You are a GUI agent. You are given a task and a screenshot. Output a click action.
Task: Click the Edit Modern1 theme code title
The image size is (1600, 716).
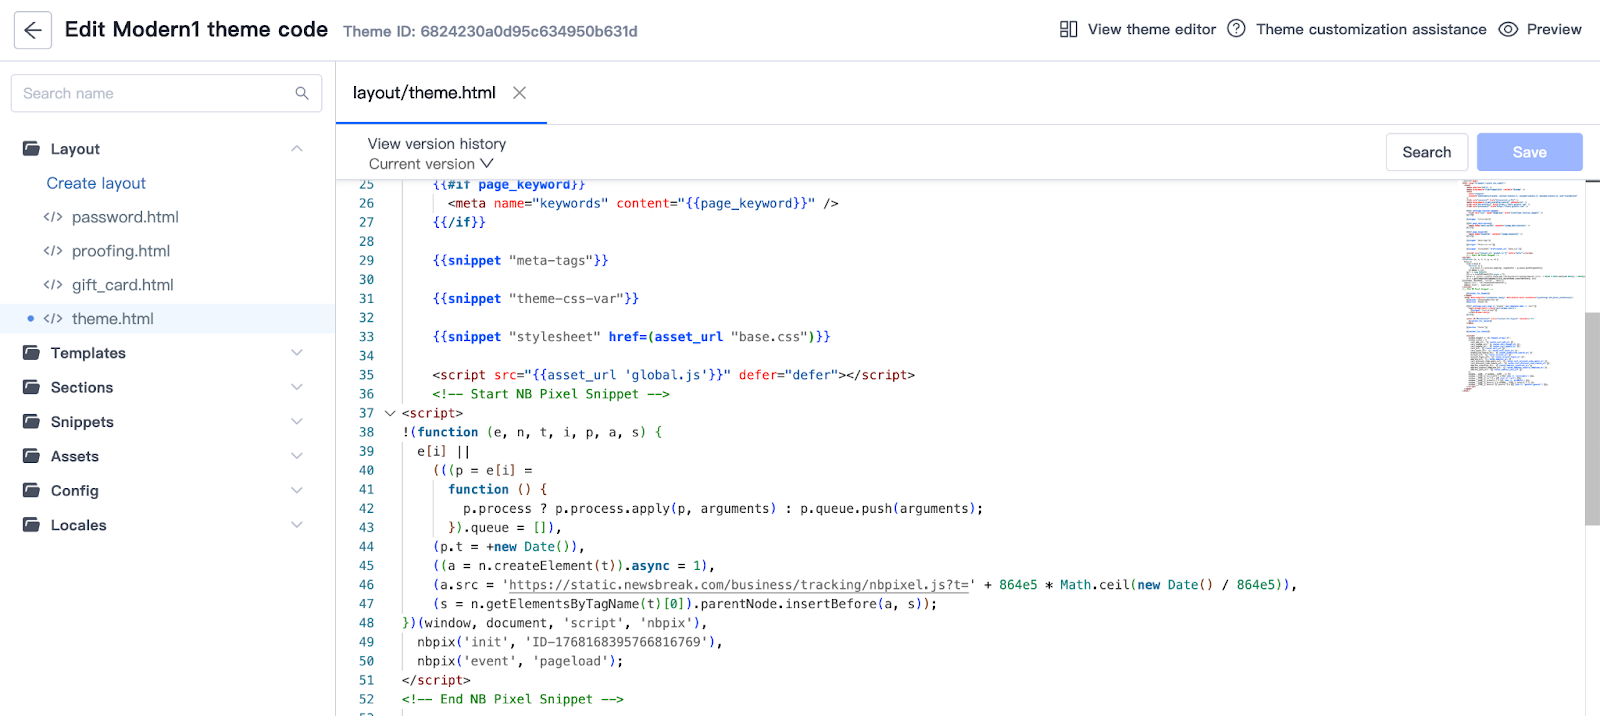coord(196,30)
